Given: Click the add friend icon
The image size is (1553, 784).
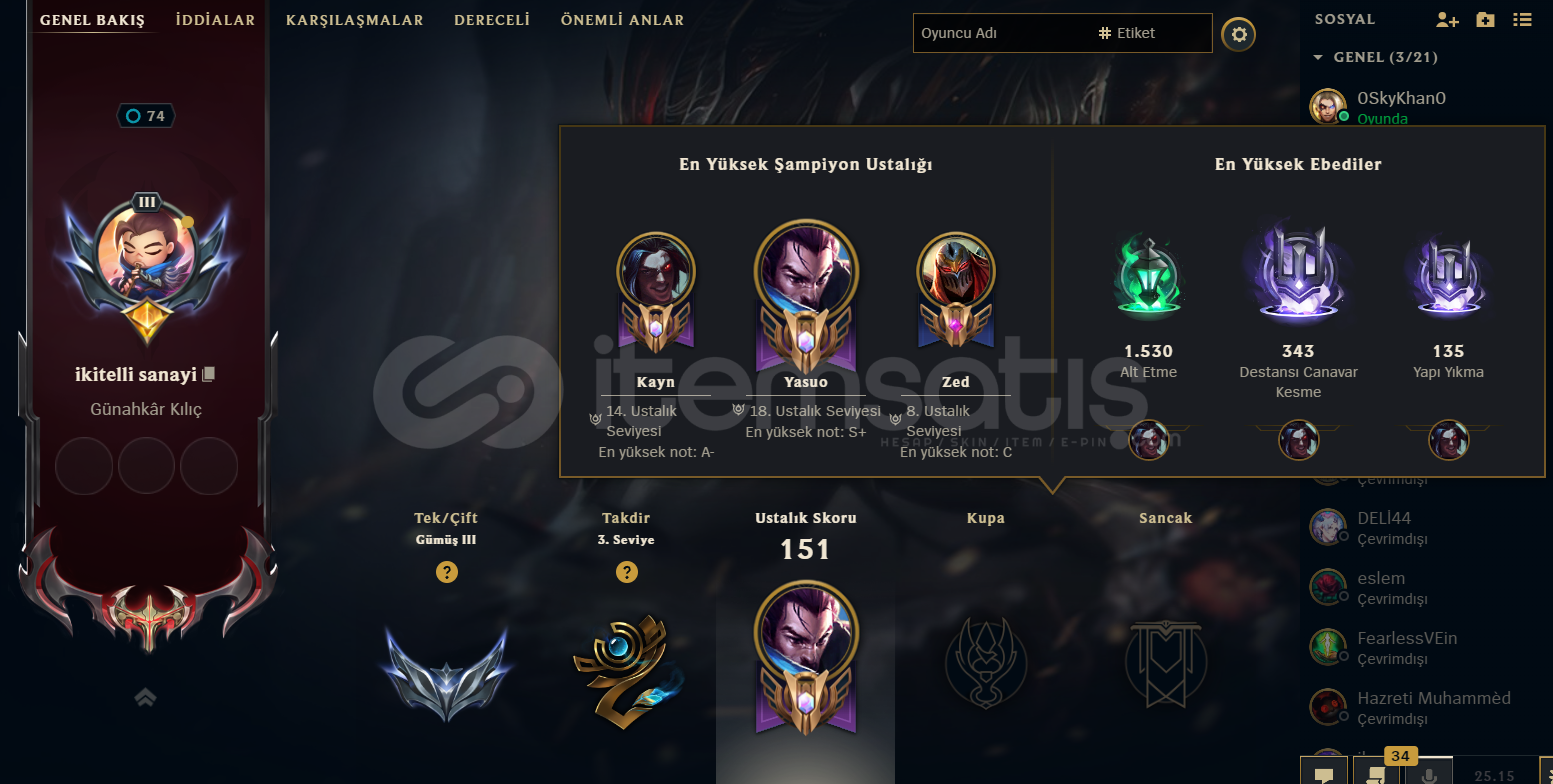Looking at the screenshot, I should (1446, 19).
